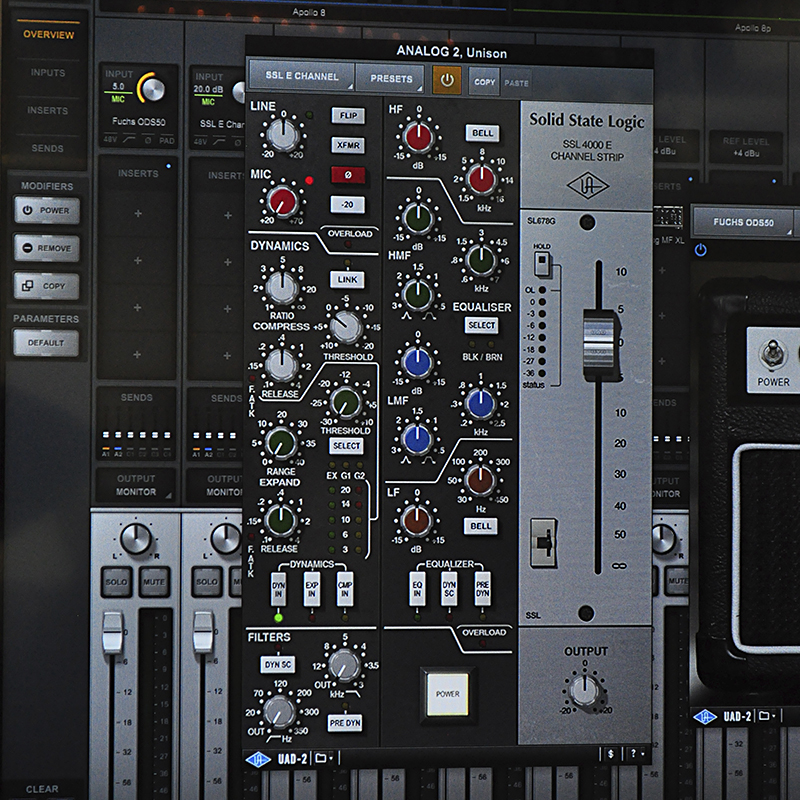800x800 pixels.
Task: Enable the XFMR transformer button
Action: point(348,145)
